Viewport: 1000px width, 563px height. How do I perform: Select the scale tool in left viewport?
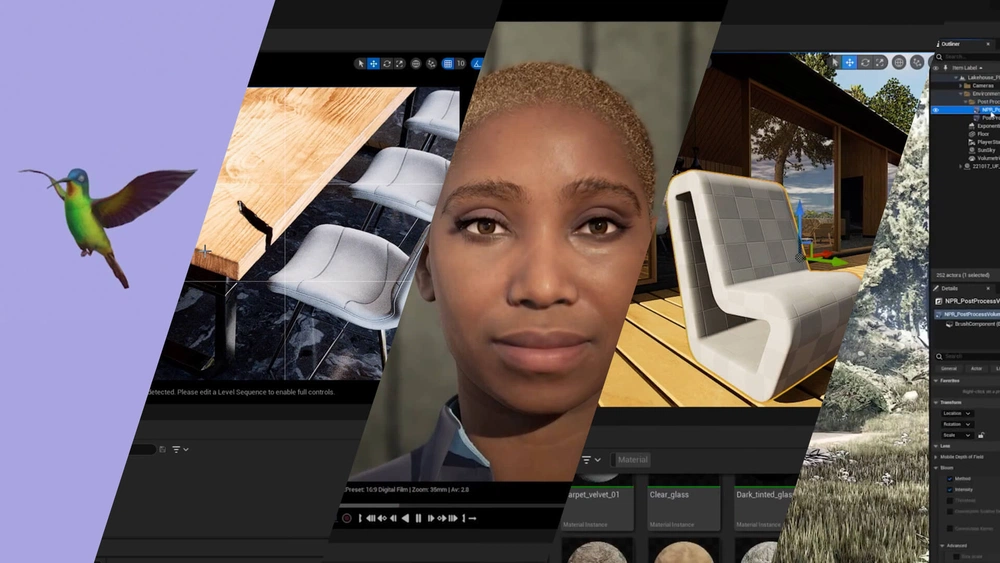pyautogui.click(x=400, y=63)
